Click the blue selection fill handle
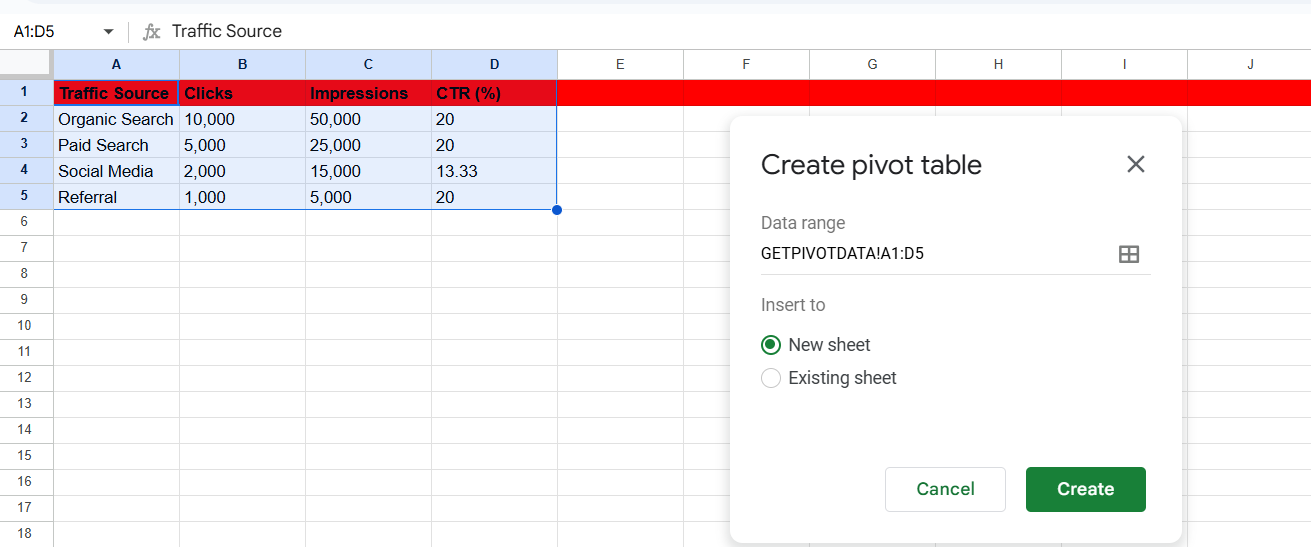 tap(557, 210)
